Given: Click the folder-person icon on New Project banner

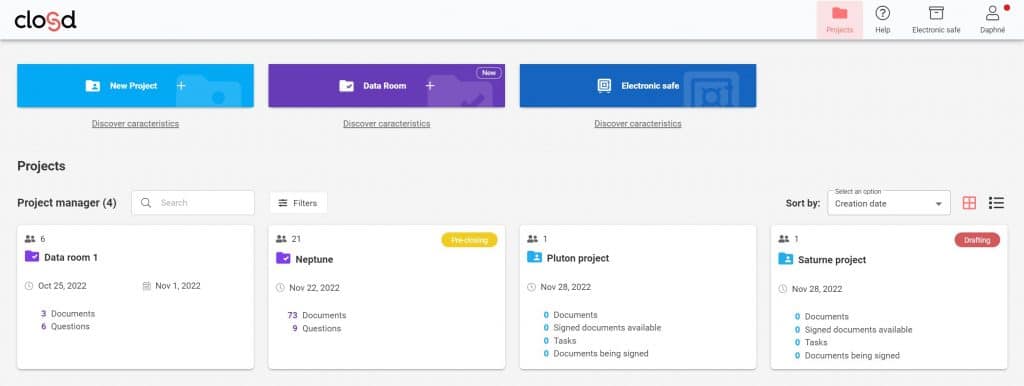Looking at the screenshot, I should [x=93, y=86].
